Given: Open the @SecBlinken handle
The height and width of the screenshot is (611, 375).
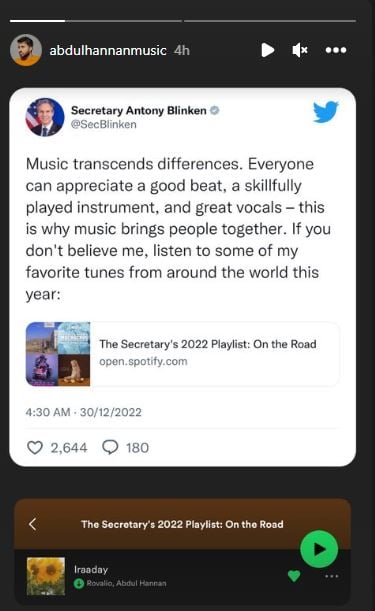Looking at the screenshot, I should tap(103, 124).
